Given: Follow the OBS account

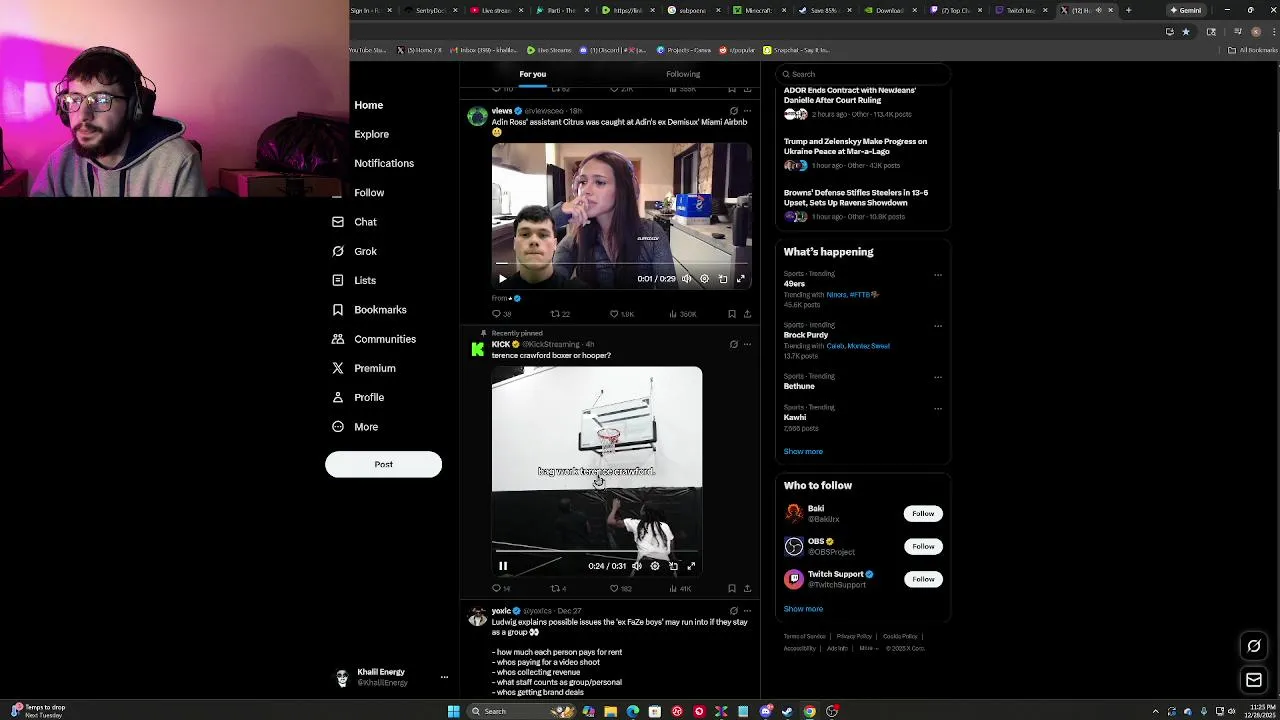Looking at the screenshot, I should [923, 546].
